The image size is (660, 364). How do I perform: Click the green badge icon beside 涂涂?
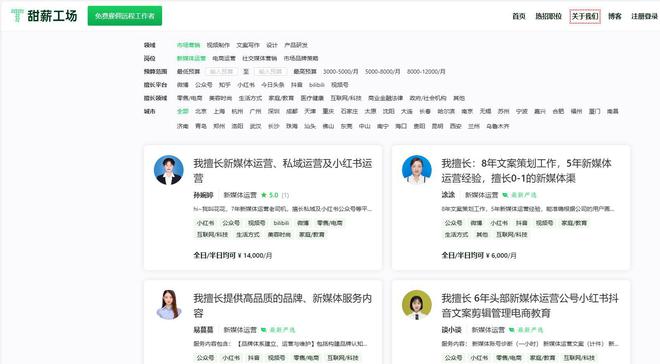tap(505, 195)
